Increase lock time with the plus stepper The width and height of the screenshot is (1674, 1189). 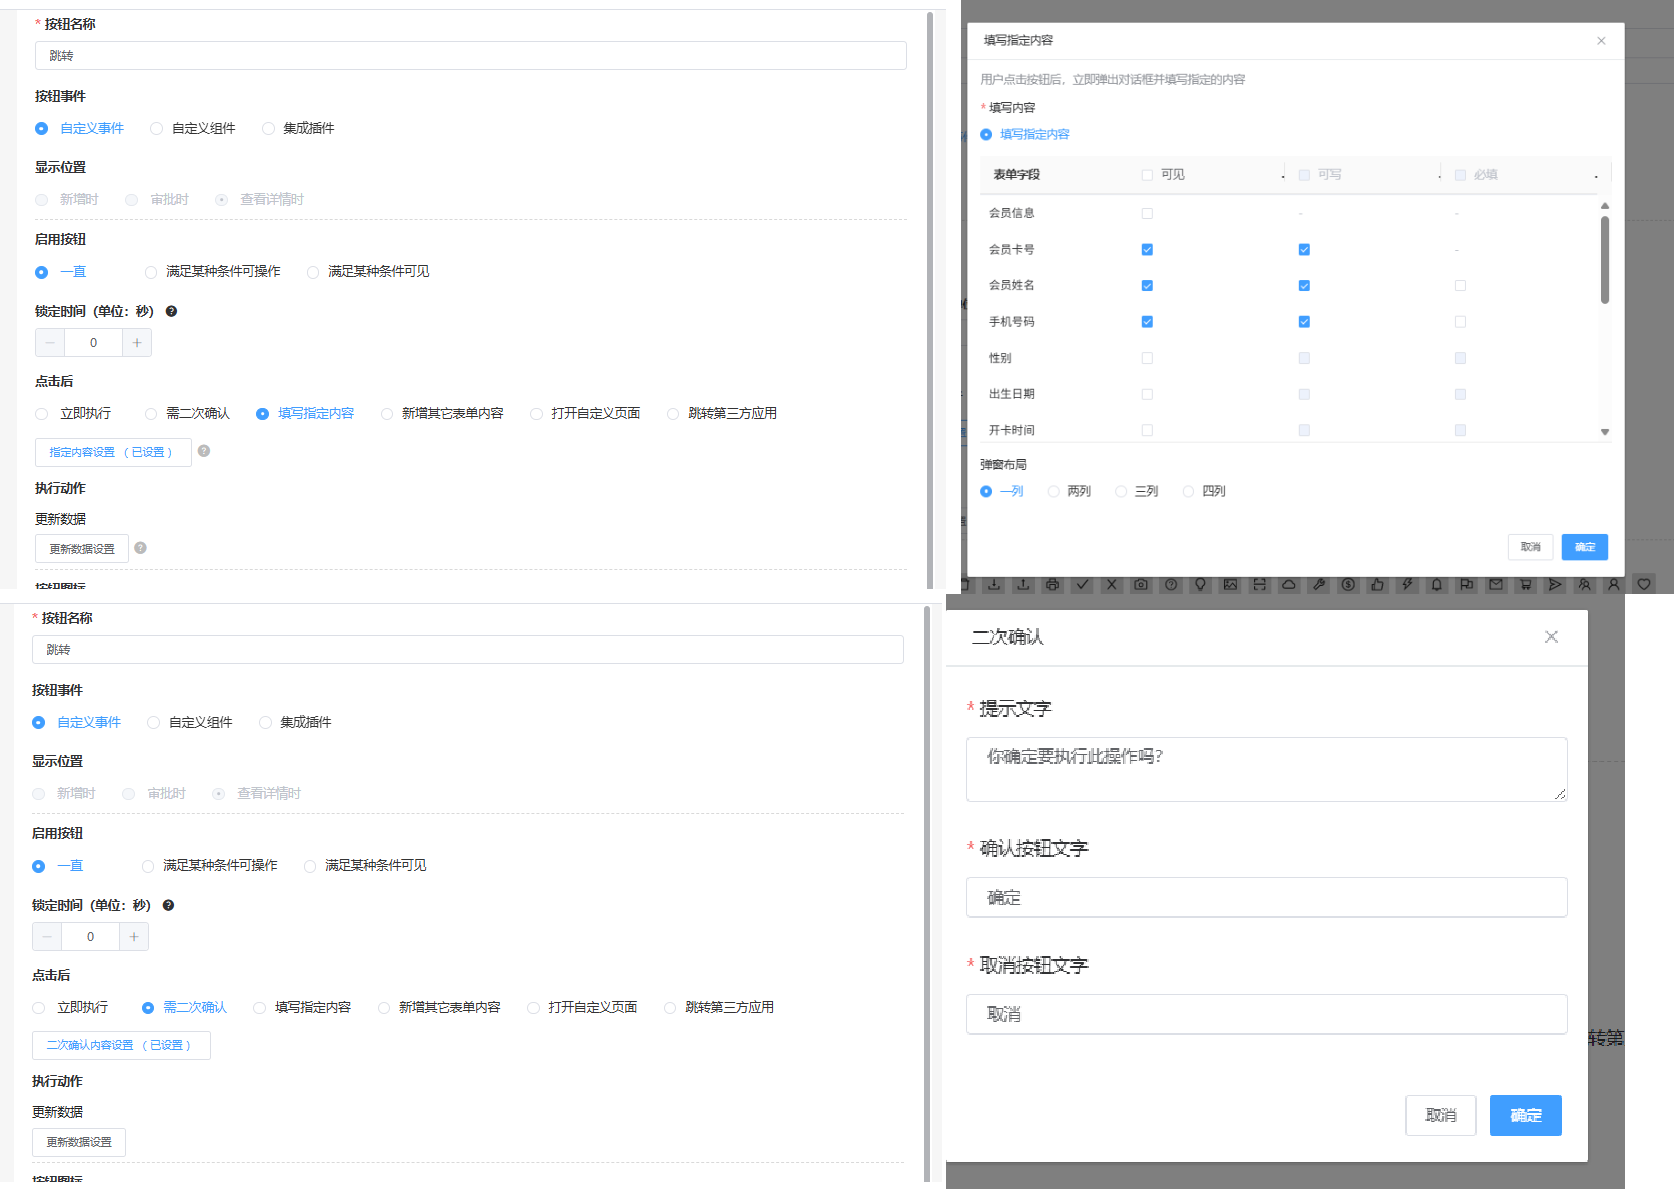coord(137,342)
